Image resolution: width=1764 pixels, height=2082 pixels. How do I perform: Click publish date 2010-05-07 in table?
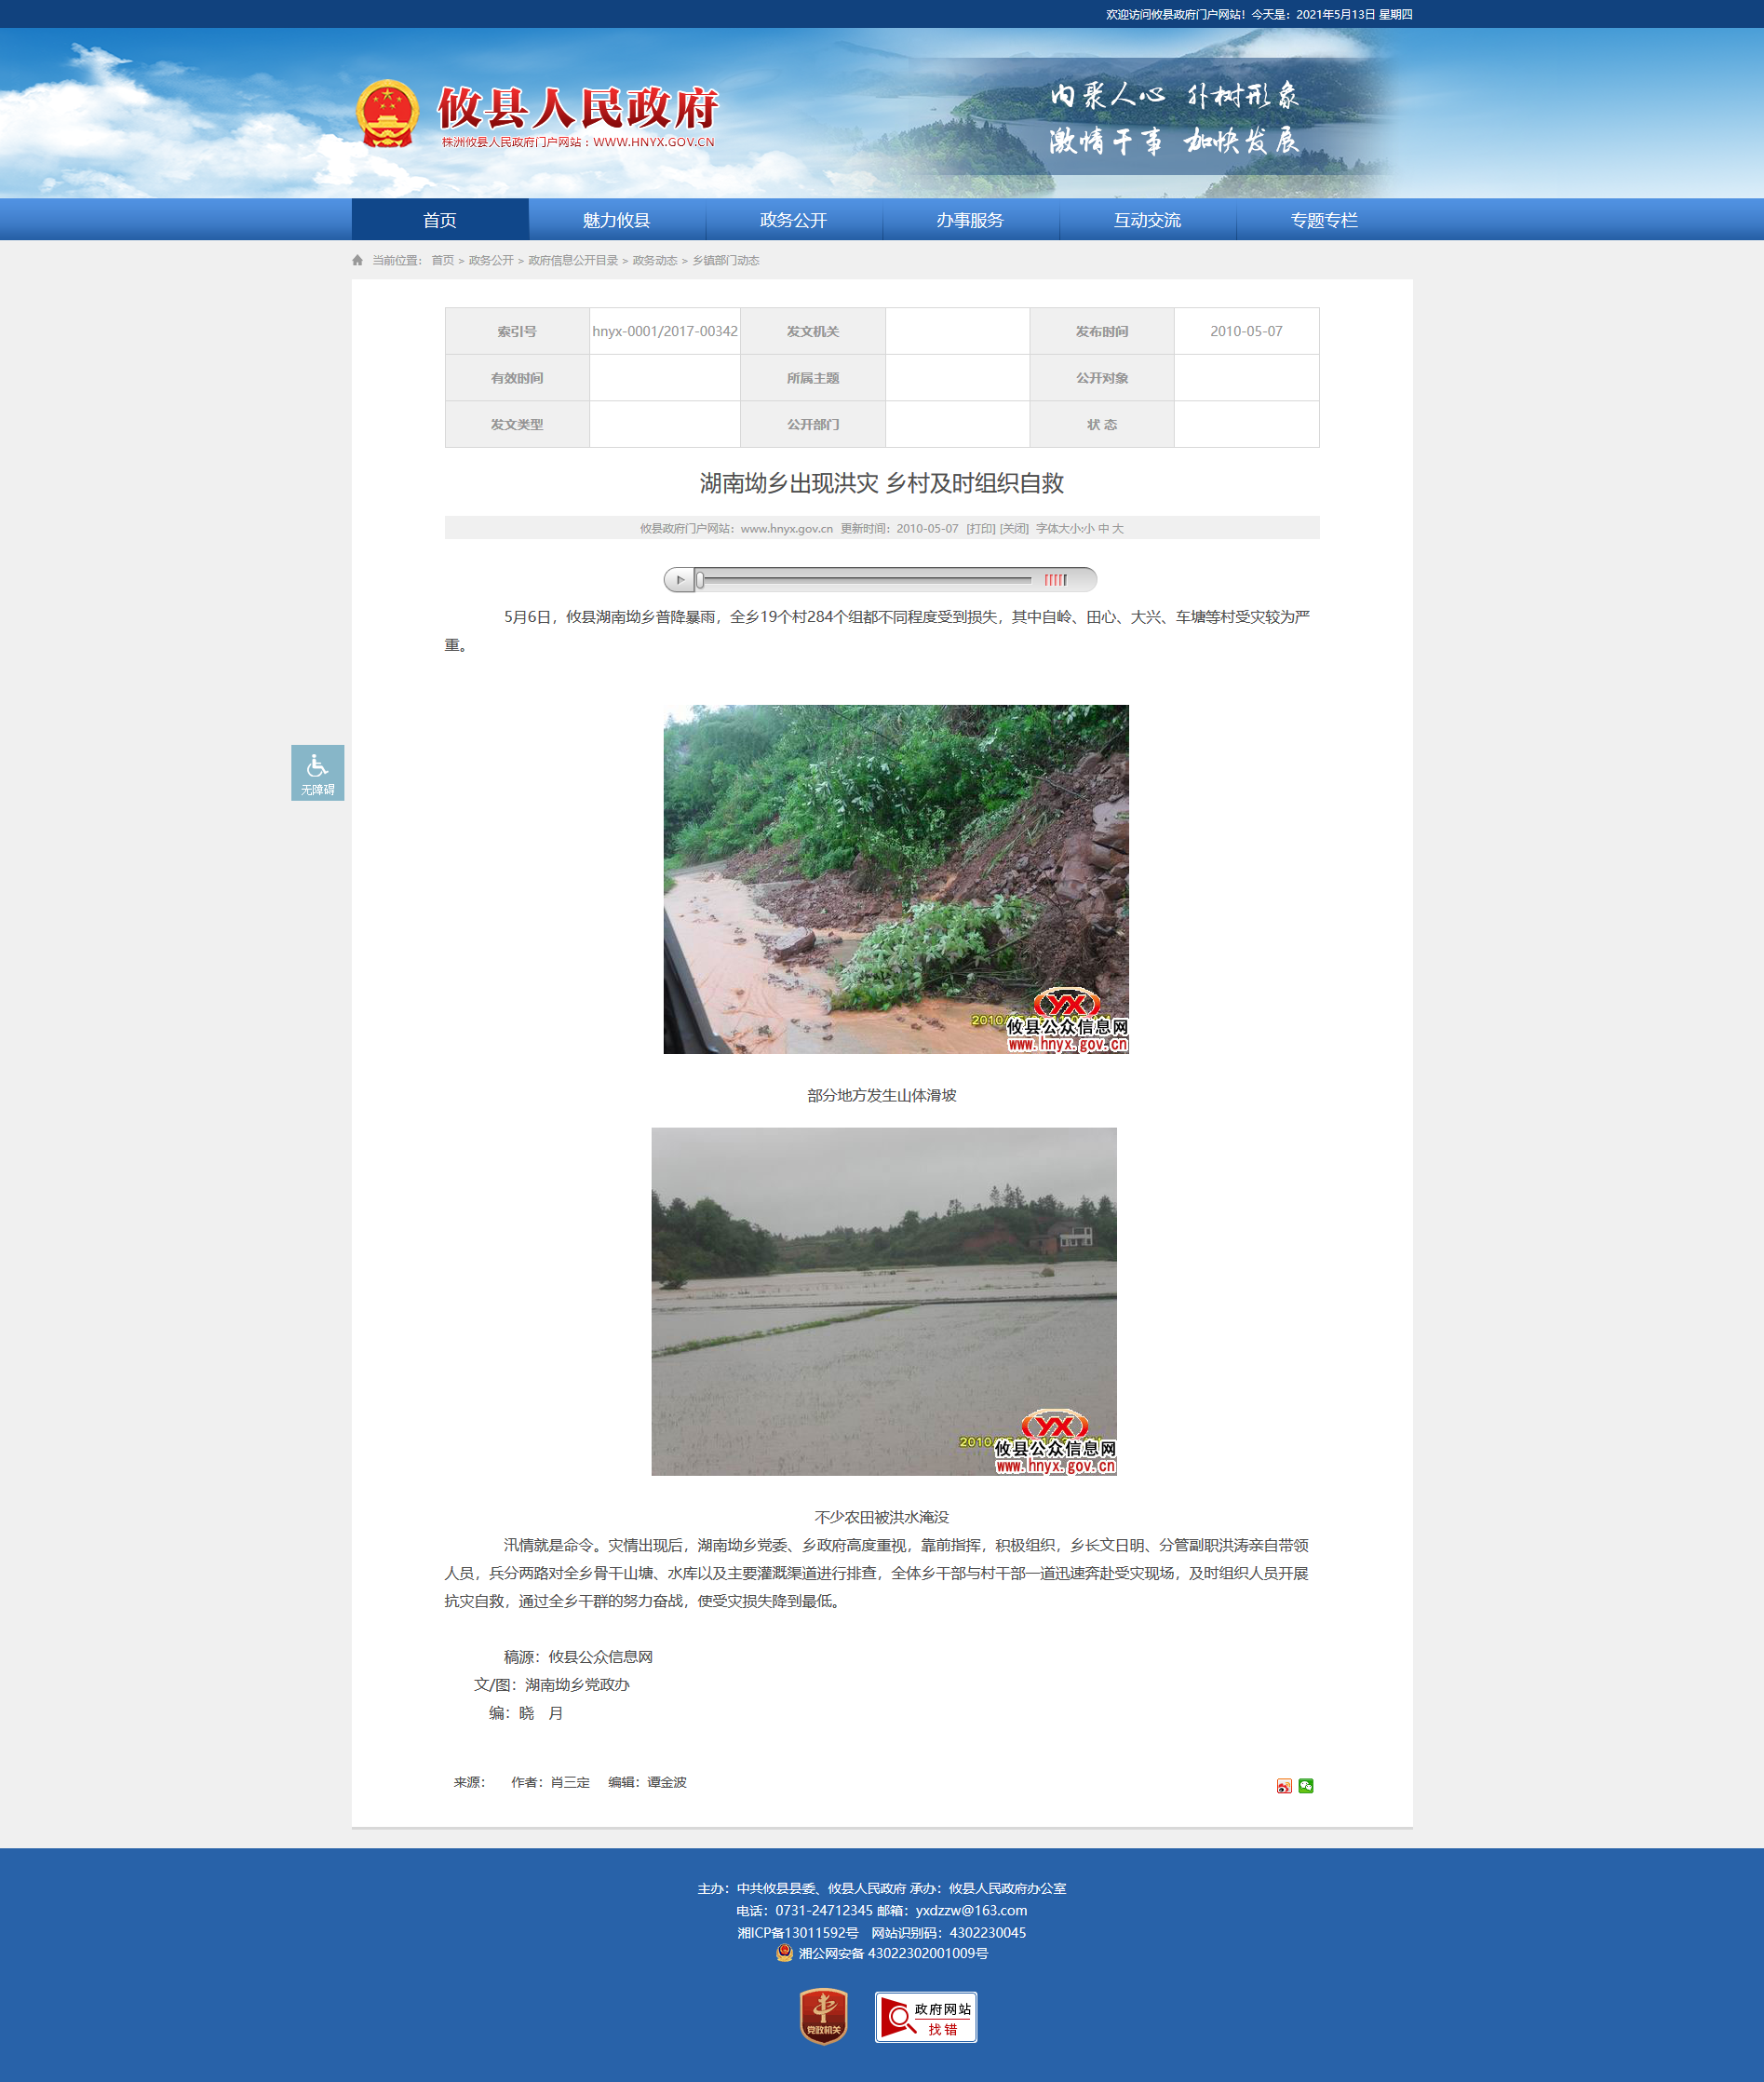coord(1246,331)
